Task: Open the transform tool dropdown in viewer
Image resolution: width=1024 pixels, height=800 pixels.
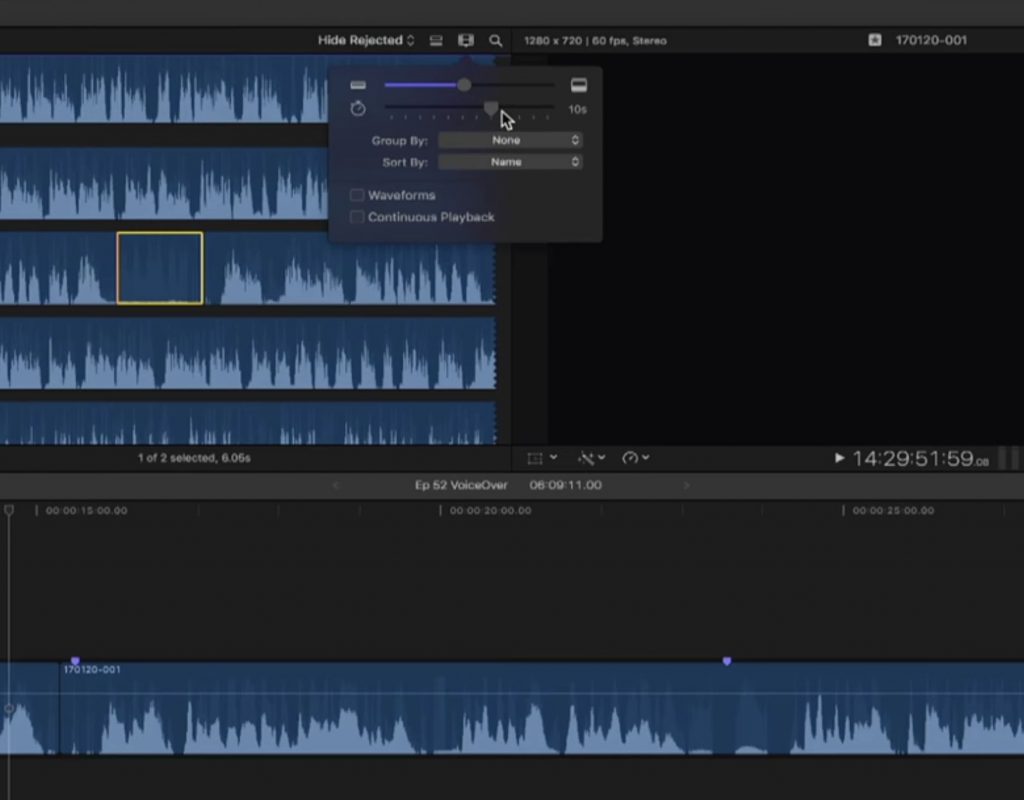Action: tap(542, 458)
